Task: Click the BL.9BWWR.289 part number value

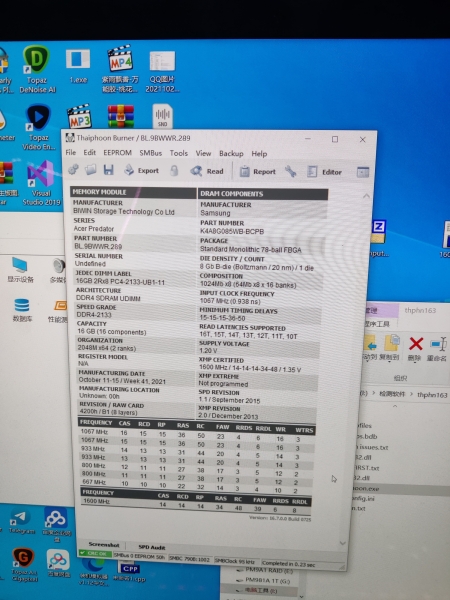Action: point(98,246)
